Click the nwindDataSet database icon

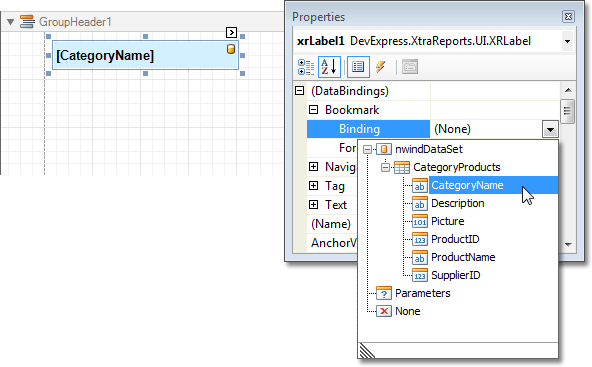click(384, 149)
